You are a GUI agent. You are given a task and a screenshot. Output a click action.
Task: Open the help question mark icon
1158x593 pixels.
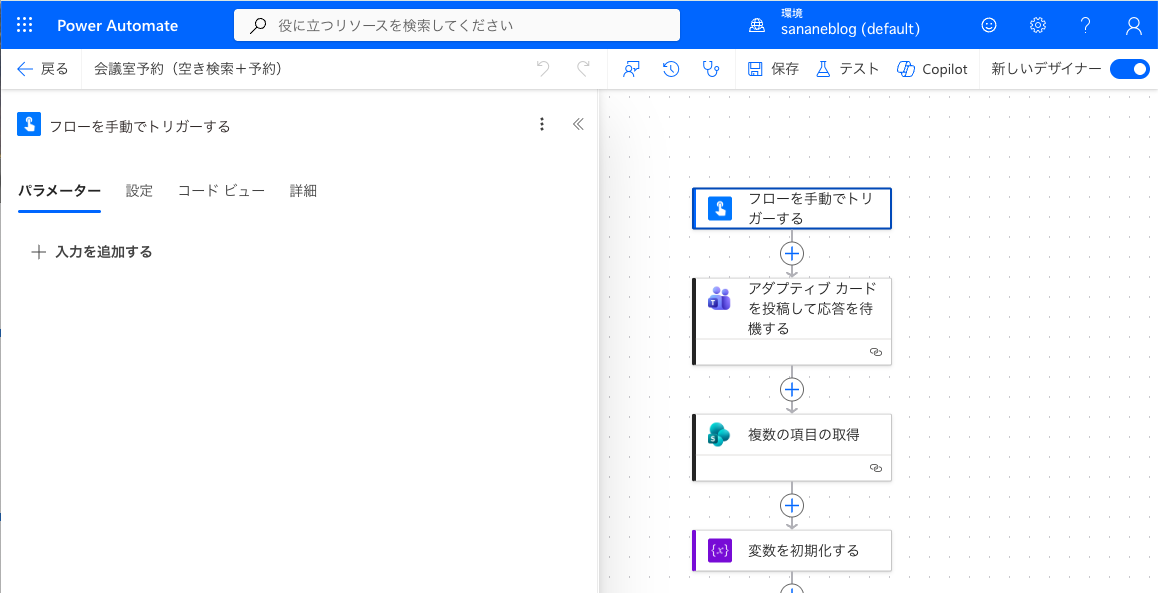[x=1086, y=25]
